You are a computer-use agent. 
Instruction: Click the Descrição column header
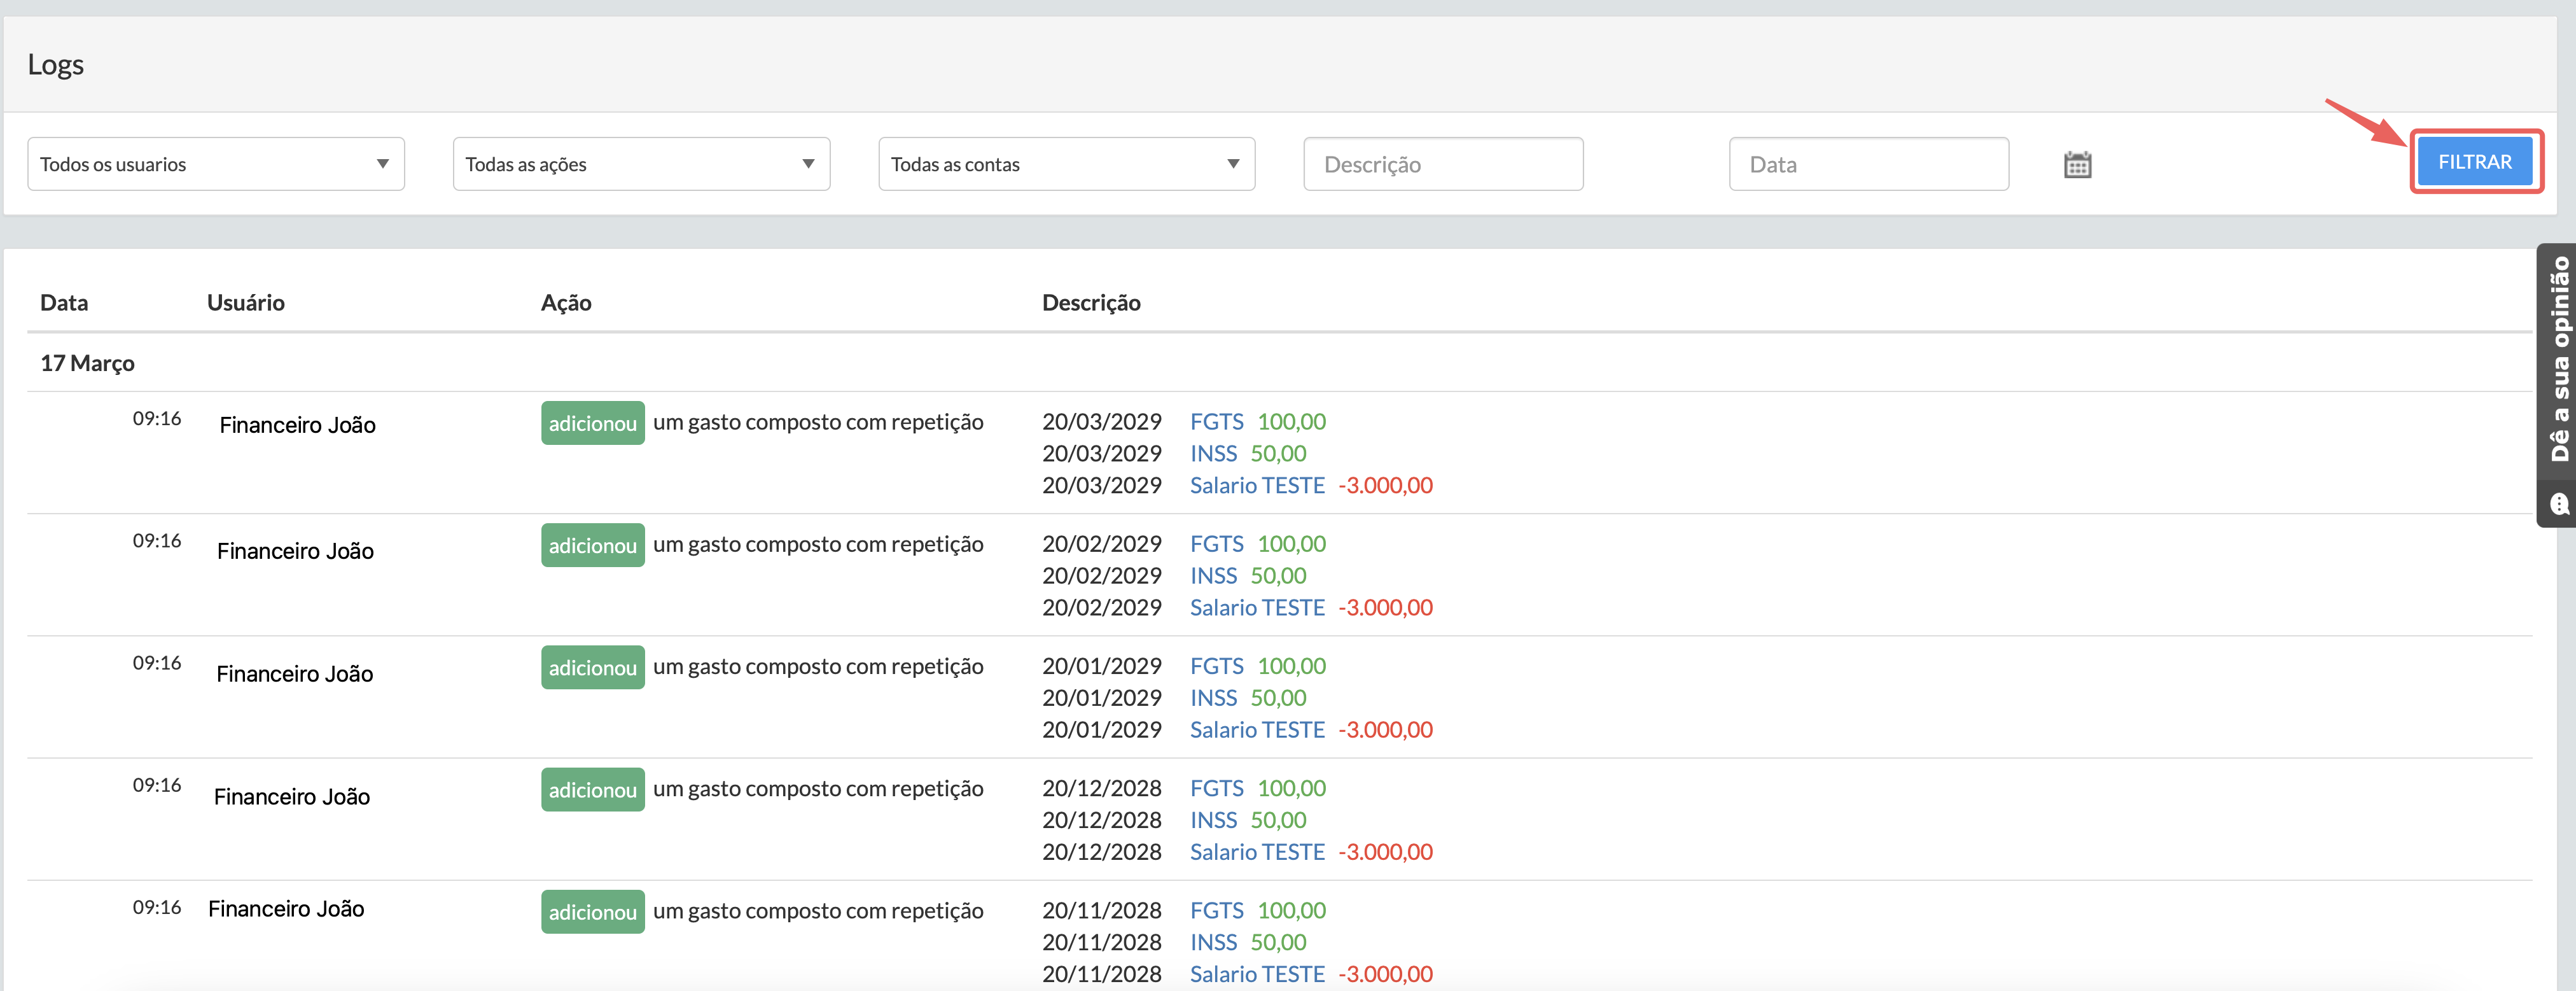pyautogui.click(x=1090, y=303)
